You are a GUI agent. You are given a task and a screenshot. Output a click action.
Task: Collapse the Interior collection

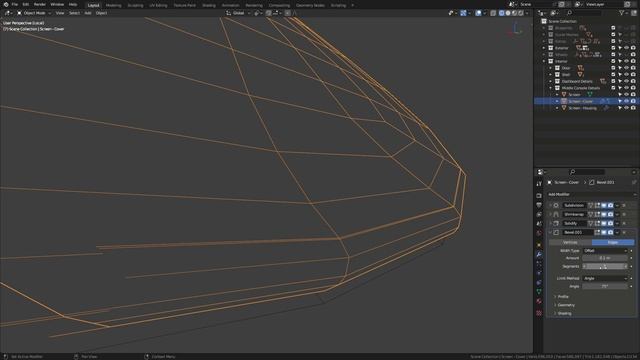pyautogui.click(x=544, y=61)
